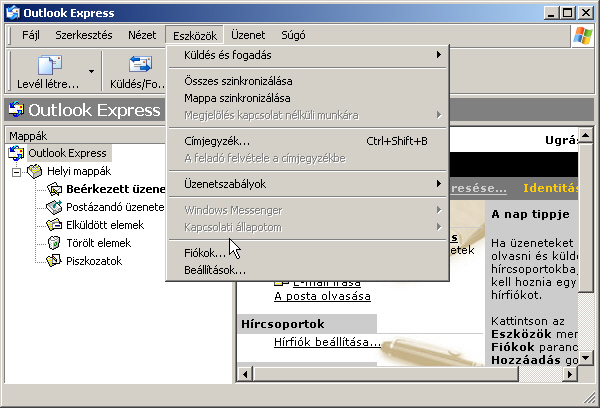Maximize the Outlook Express window
Viewport: 600px width, 408px height.
[x=568, y=13]
